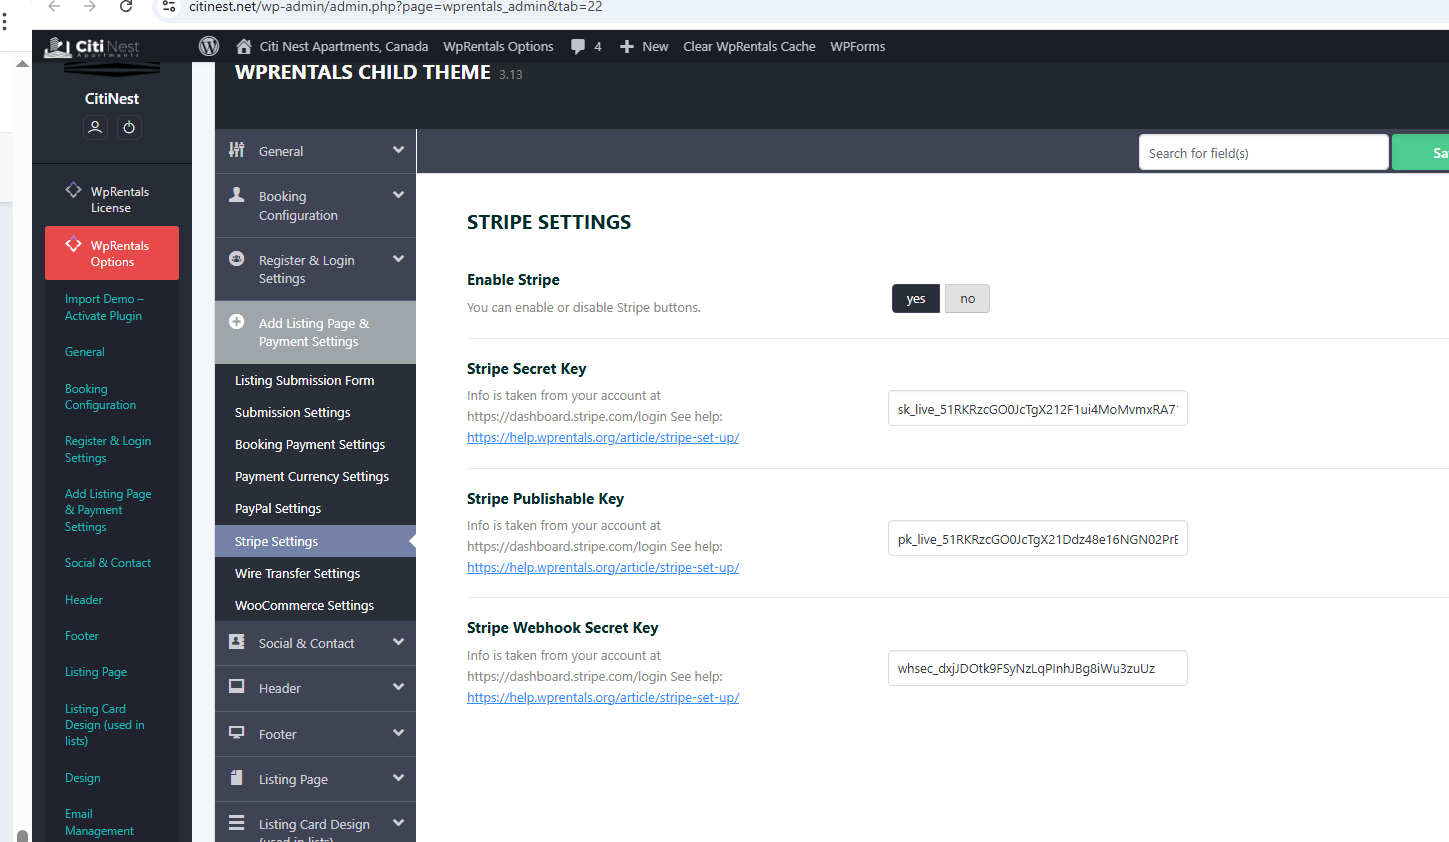Open help link under Stripe Webhook Secret Key
The height and width of the screenshot is (842, 1449).
(x=603, y=697)
